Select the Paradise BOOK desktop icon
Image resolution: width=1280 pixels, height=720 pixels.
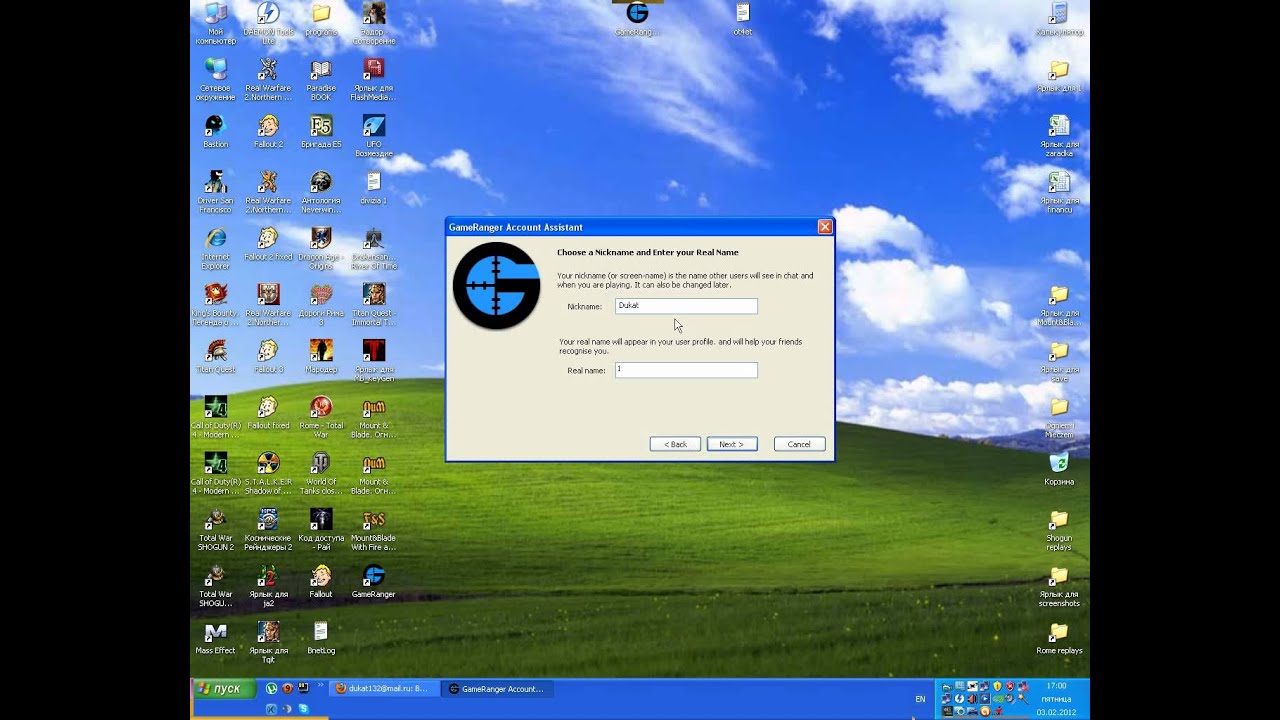321,80
